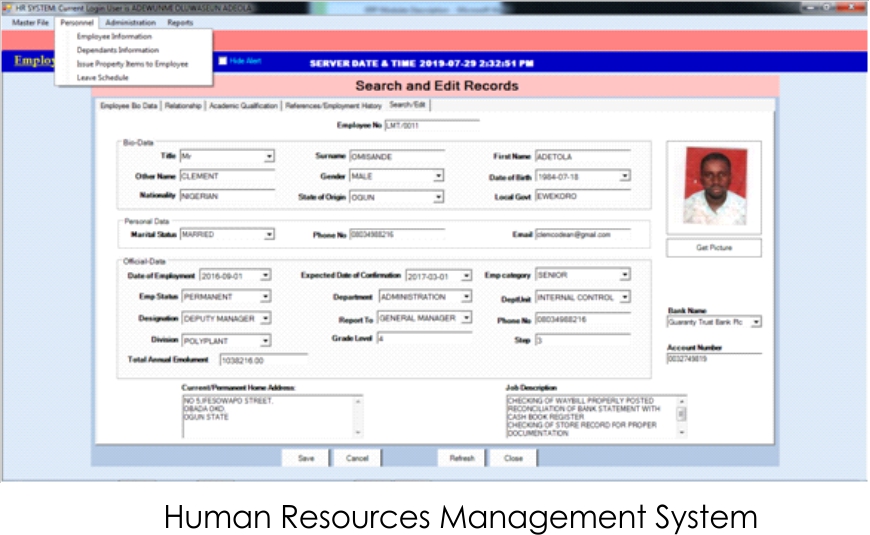Viewport: 870px width, 535px height.
Task: Hit the Refresh button
Action: tap(462, 458)
